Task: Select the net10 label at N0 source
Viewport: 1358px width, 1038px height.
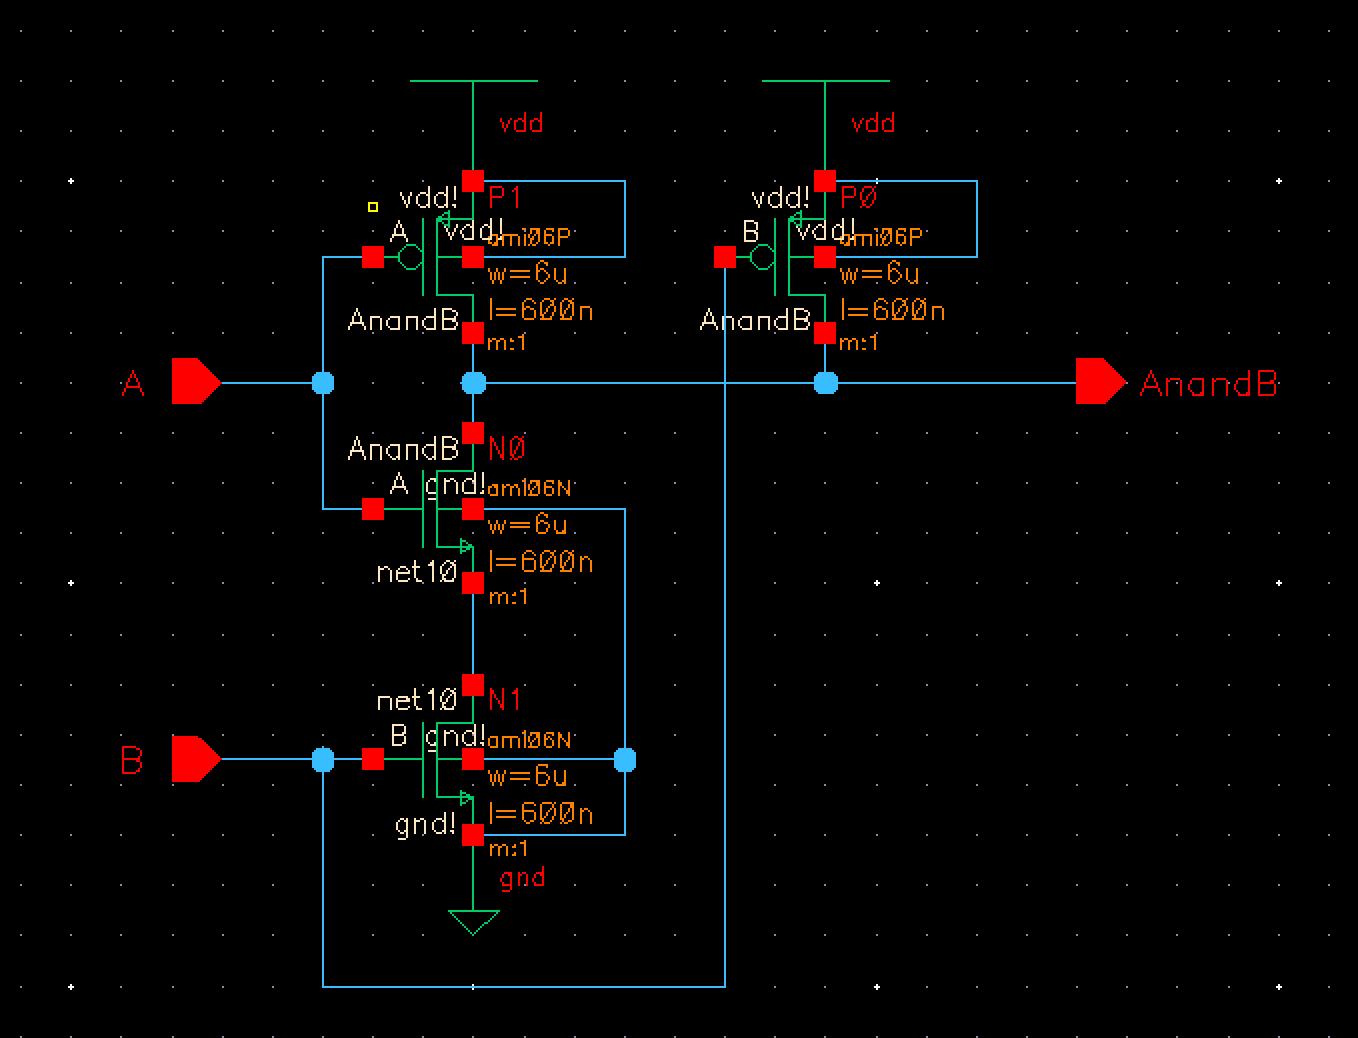Action: [417, 573]
